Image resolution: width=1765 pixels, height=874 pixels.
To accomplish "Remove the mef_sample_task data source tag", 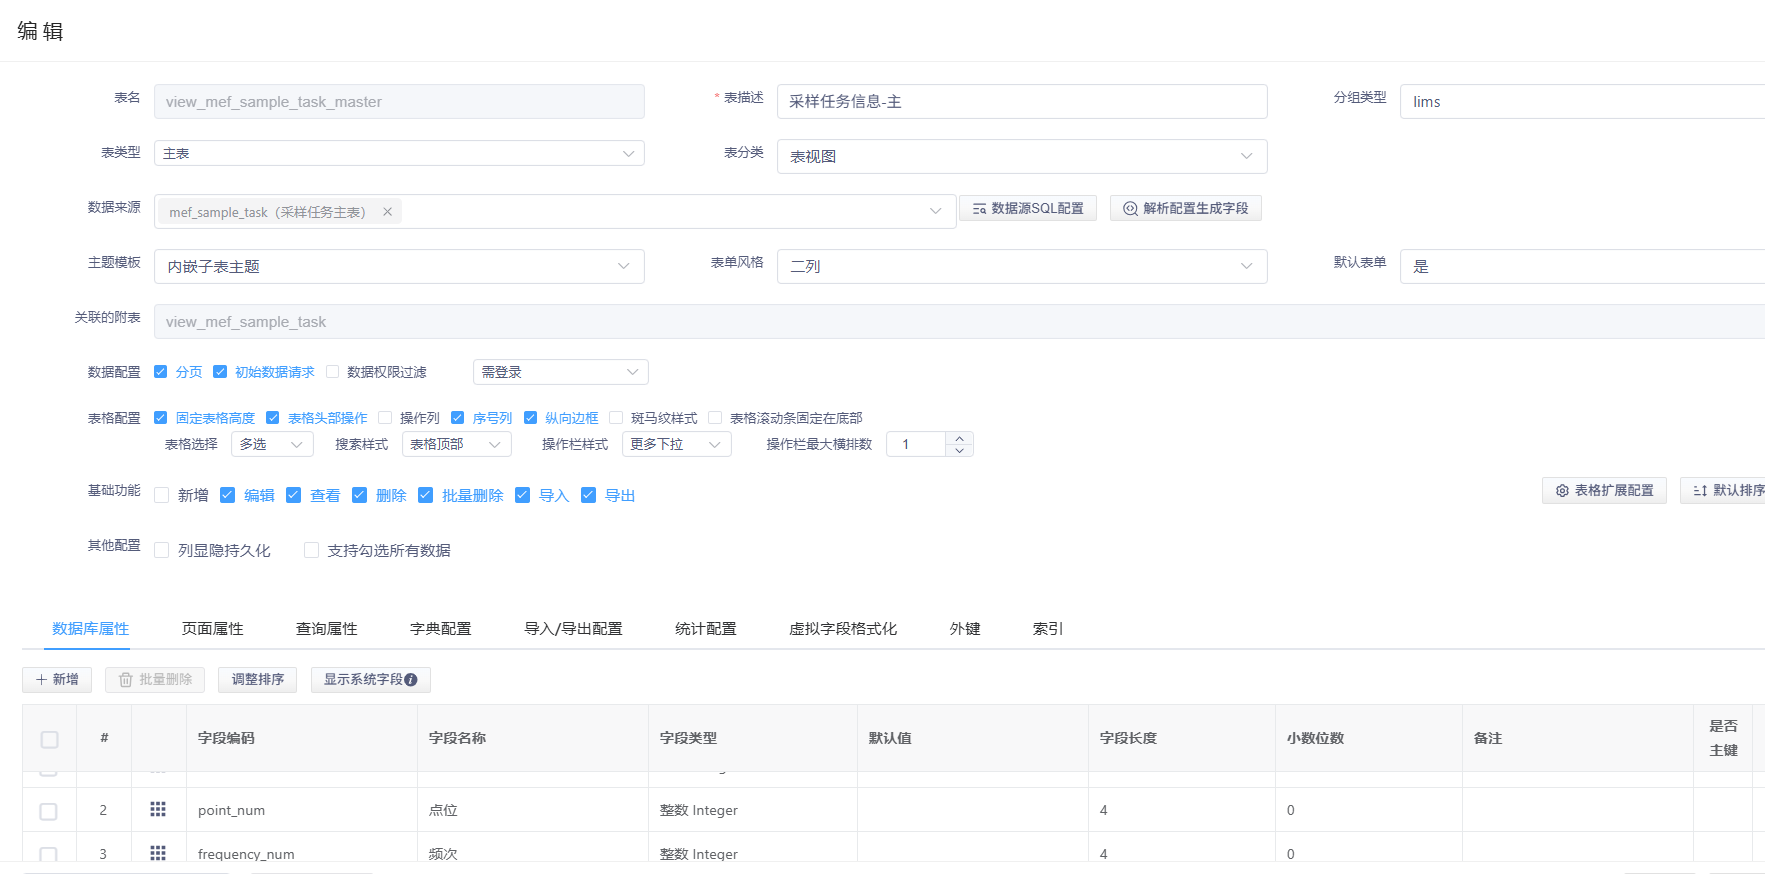I will [x=387, y=212].
